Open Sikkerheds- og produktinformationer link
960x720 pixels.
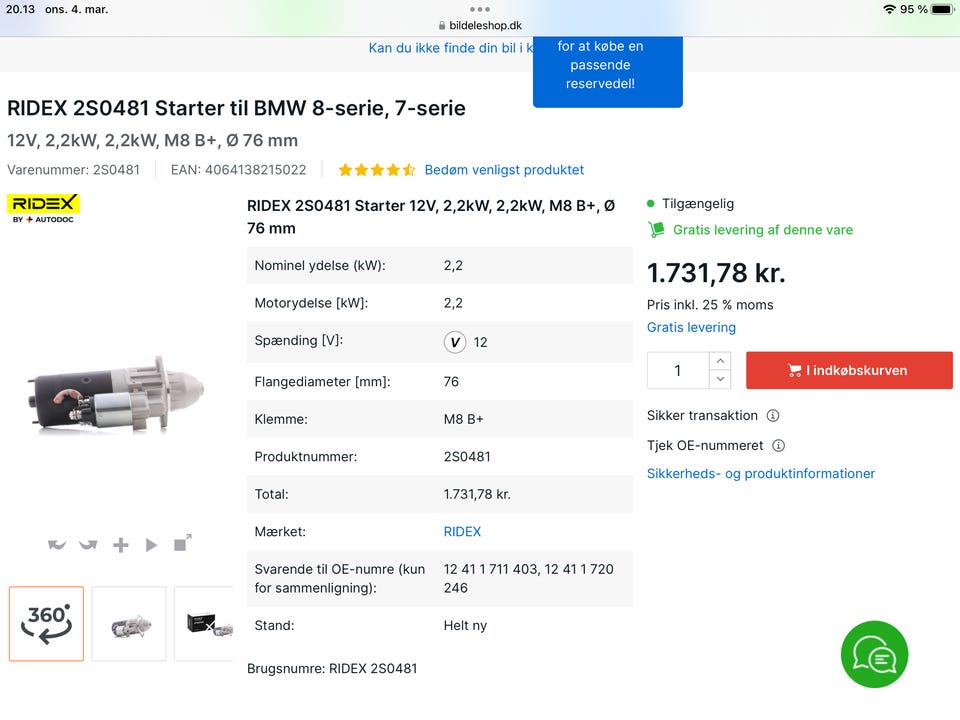click(760, 474)
